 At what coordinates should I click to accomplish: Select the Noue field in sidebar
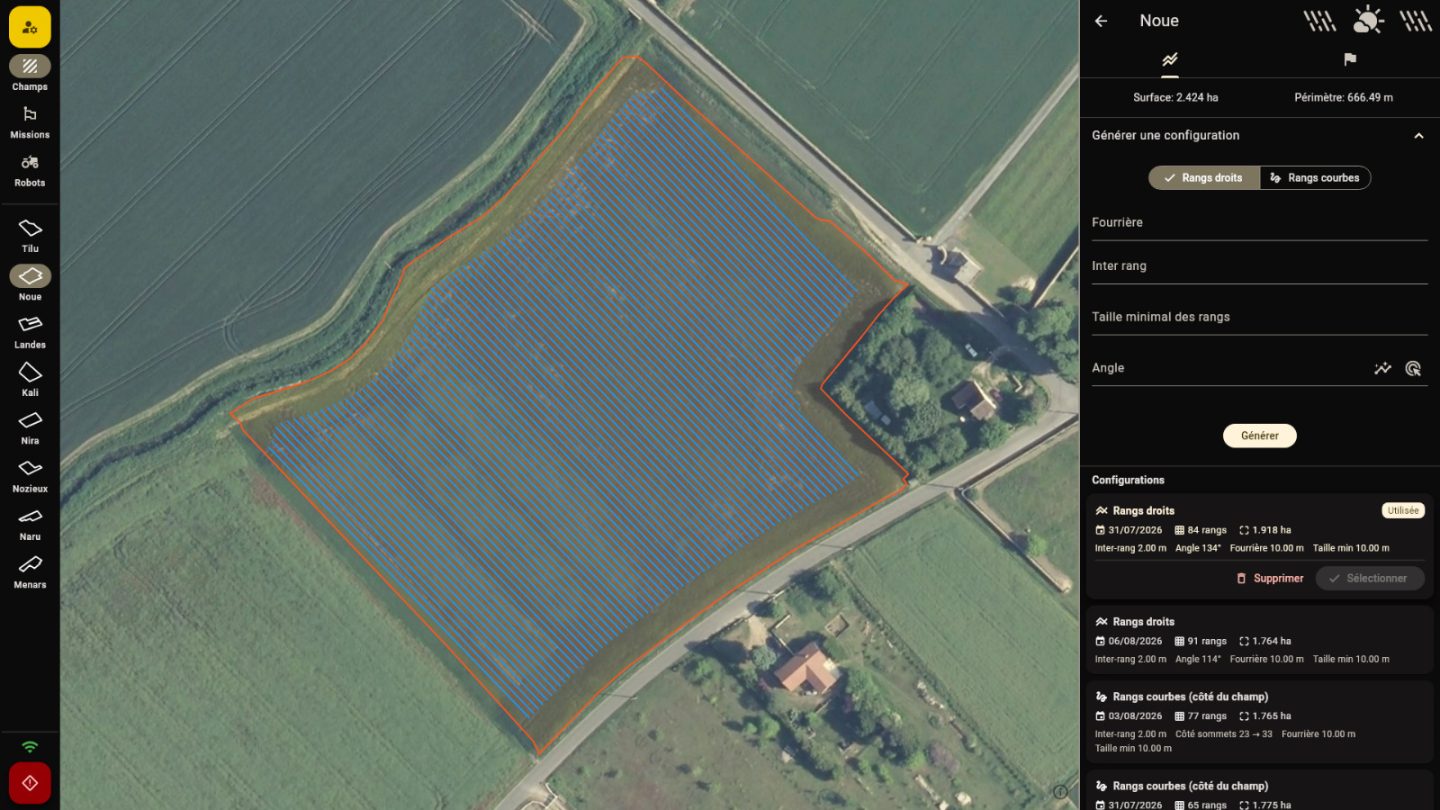click(x=30, y=284)
